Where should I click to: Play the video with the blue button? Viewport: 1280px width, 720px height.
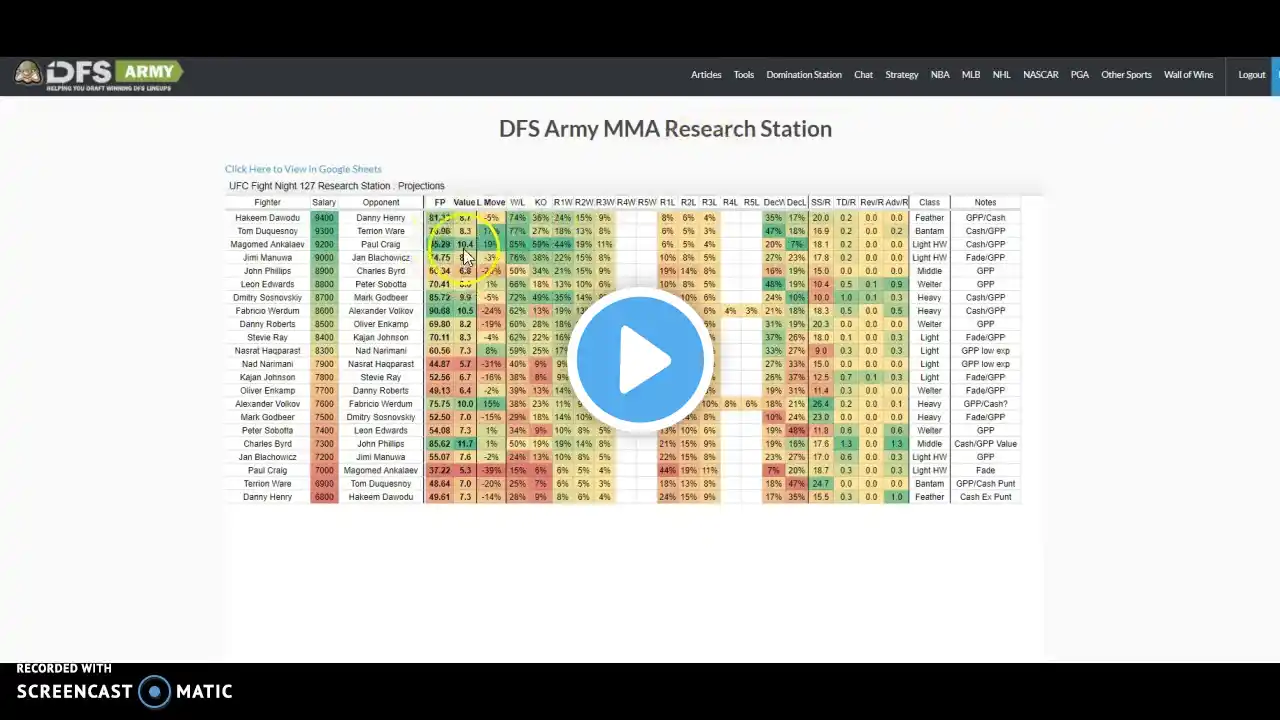tap(640, 358)
